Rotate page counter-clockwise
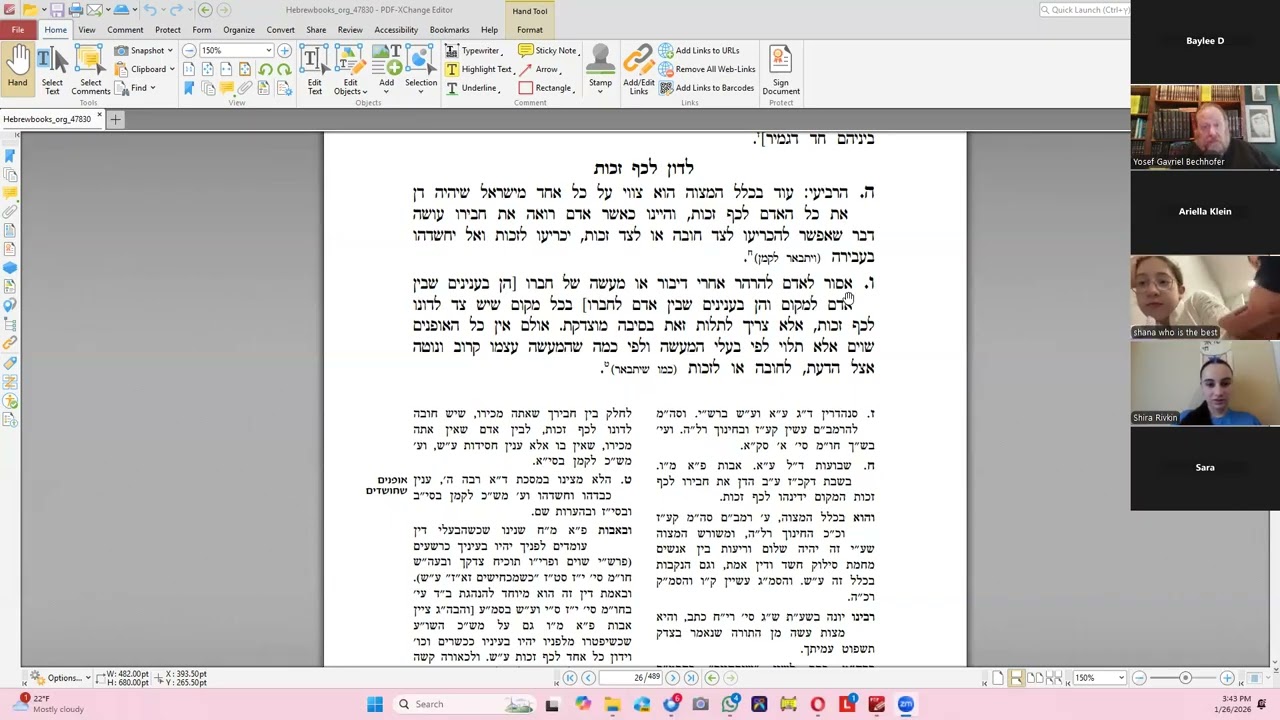This screenshot has width=1280, height=720. pos(265,69)
